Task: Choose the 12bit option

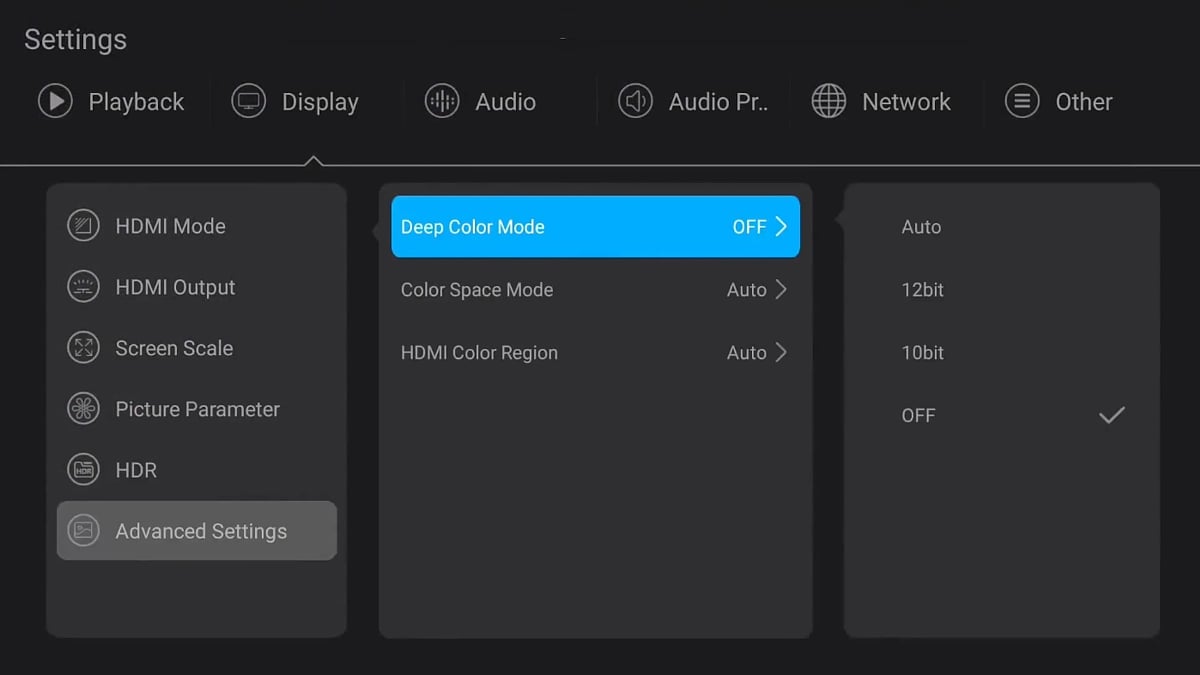Action: pyautogui.click(x=922, y=290)
